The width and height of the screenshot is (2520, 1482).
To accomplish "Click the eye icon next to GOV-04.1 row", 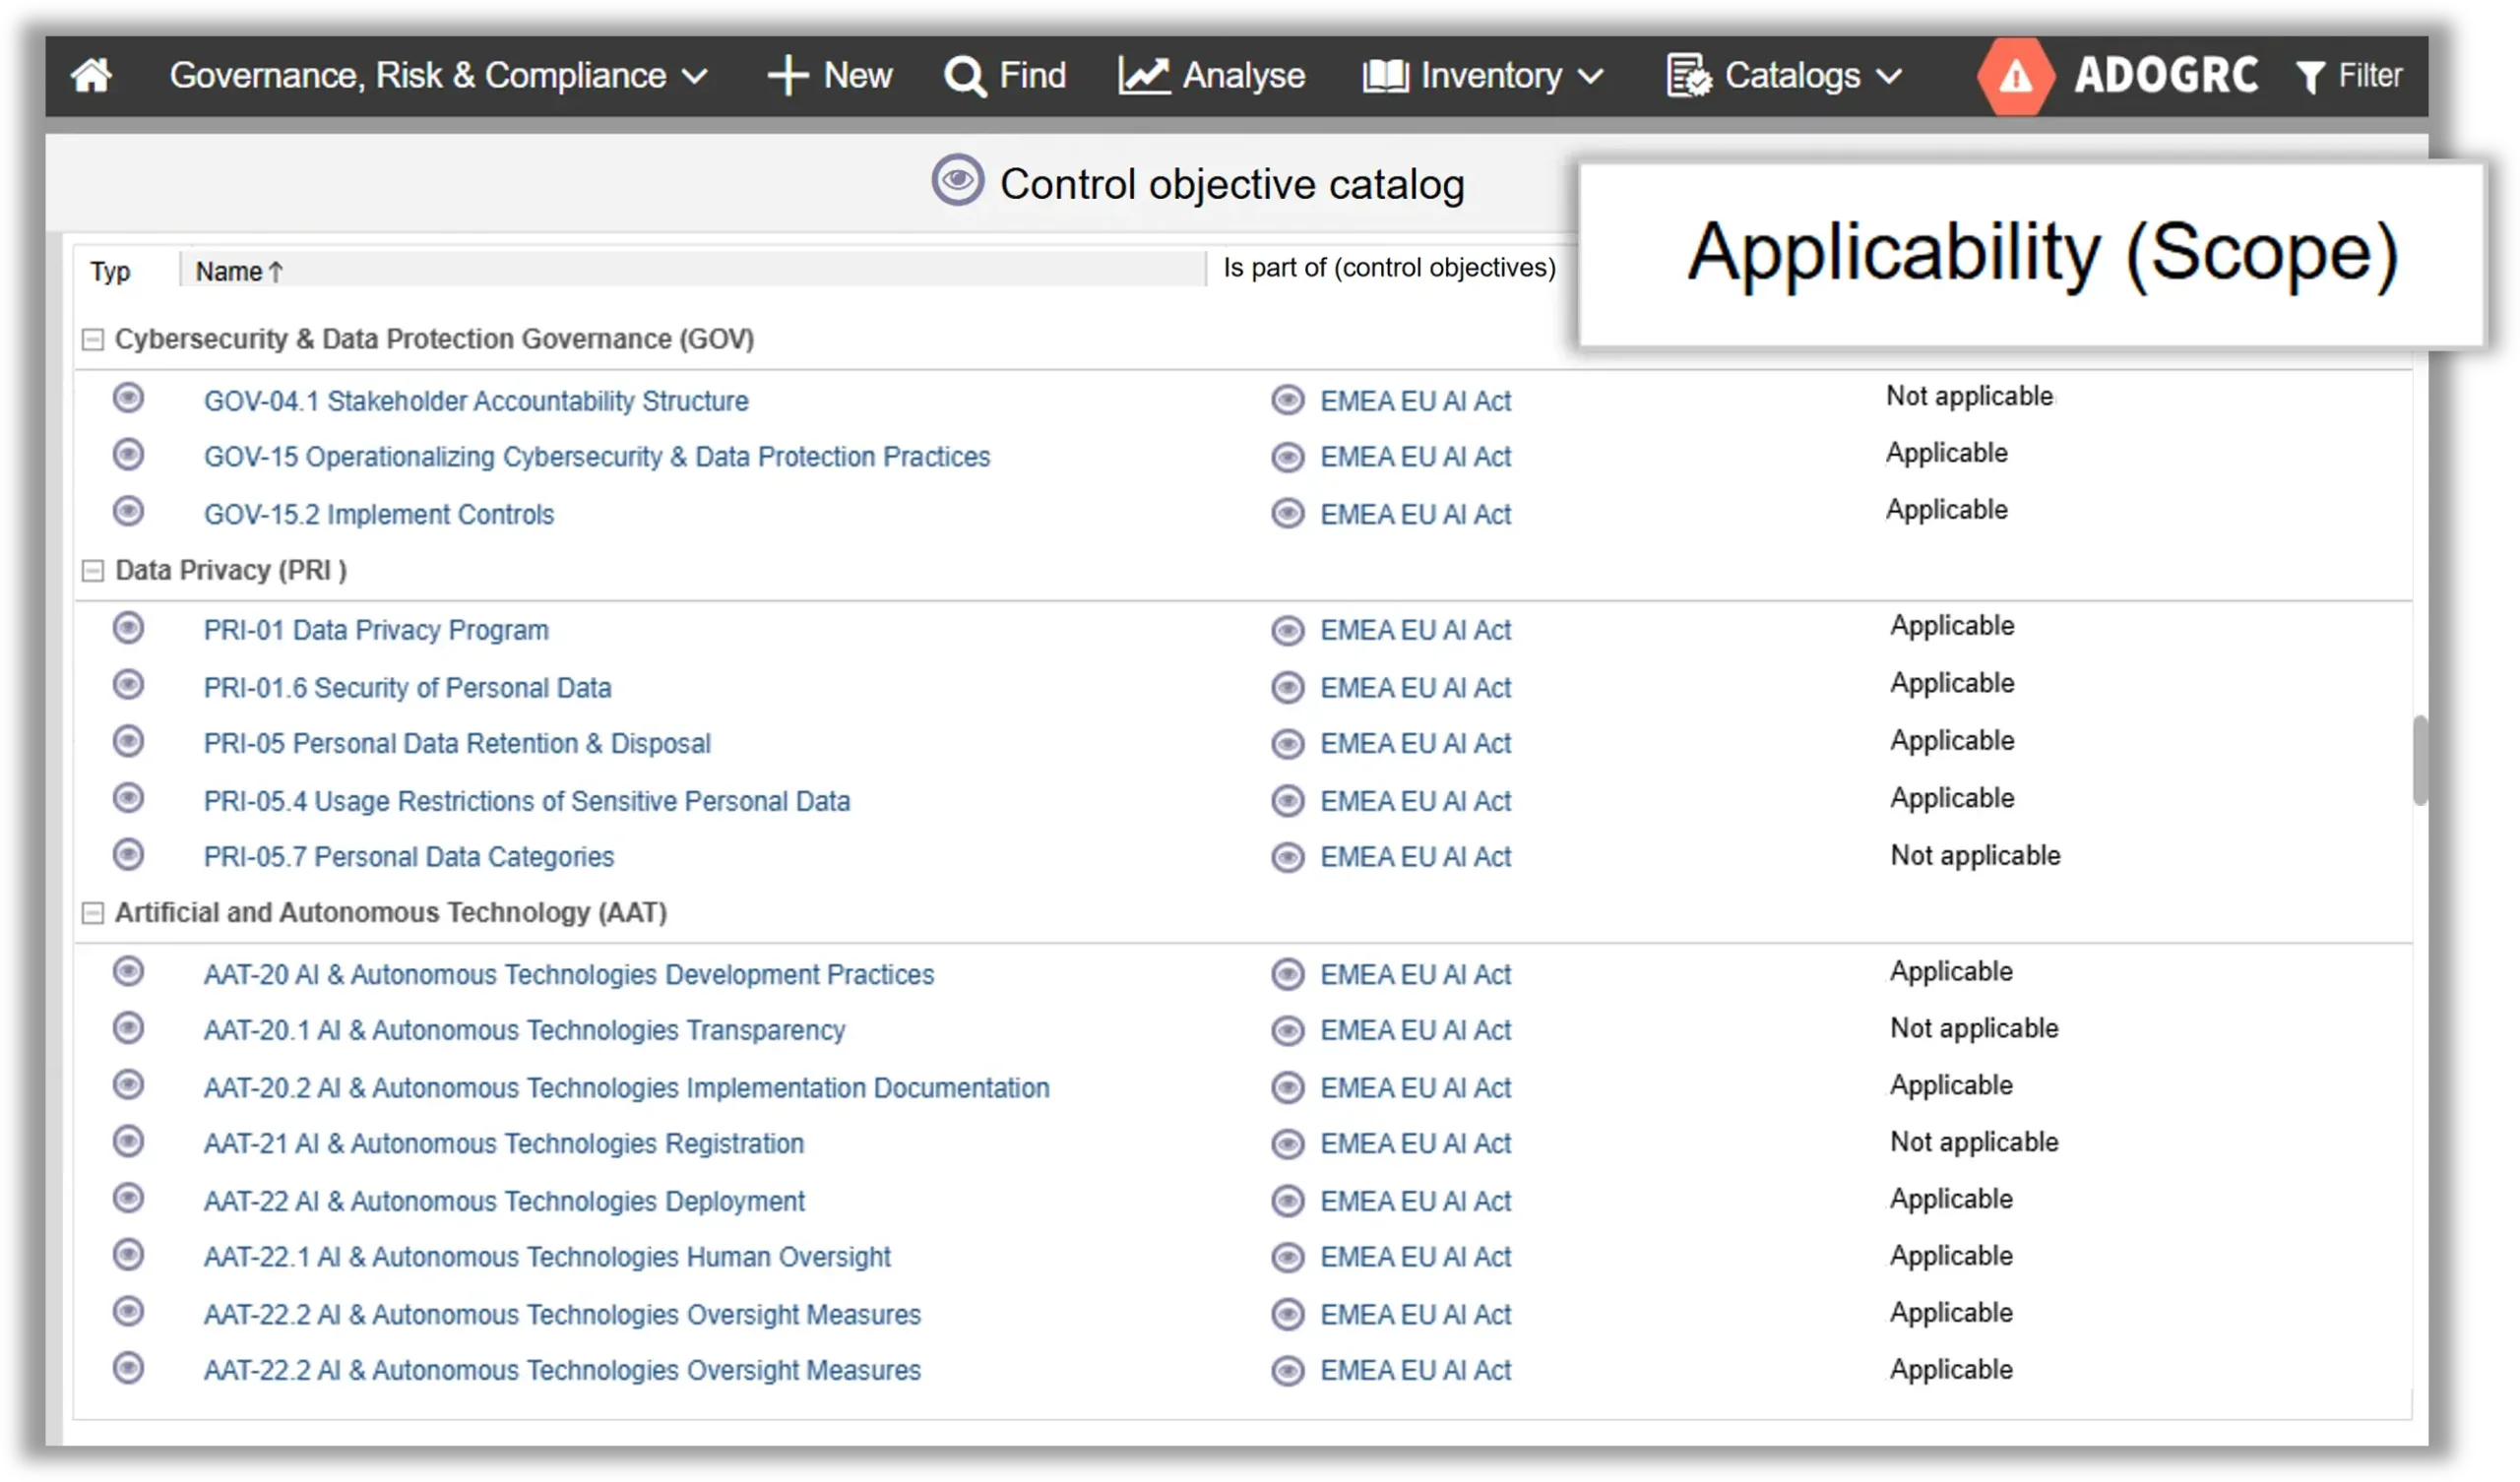I will click(128, 398).
